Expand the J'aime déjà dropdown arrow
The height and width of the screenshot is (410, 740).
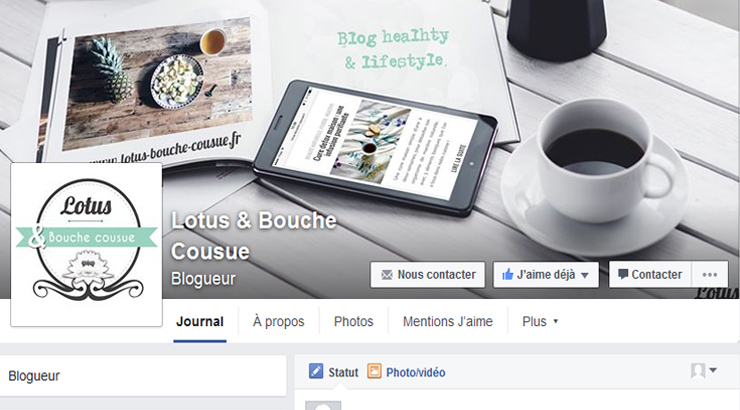pyautogui.click(x=584, y=275)
